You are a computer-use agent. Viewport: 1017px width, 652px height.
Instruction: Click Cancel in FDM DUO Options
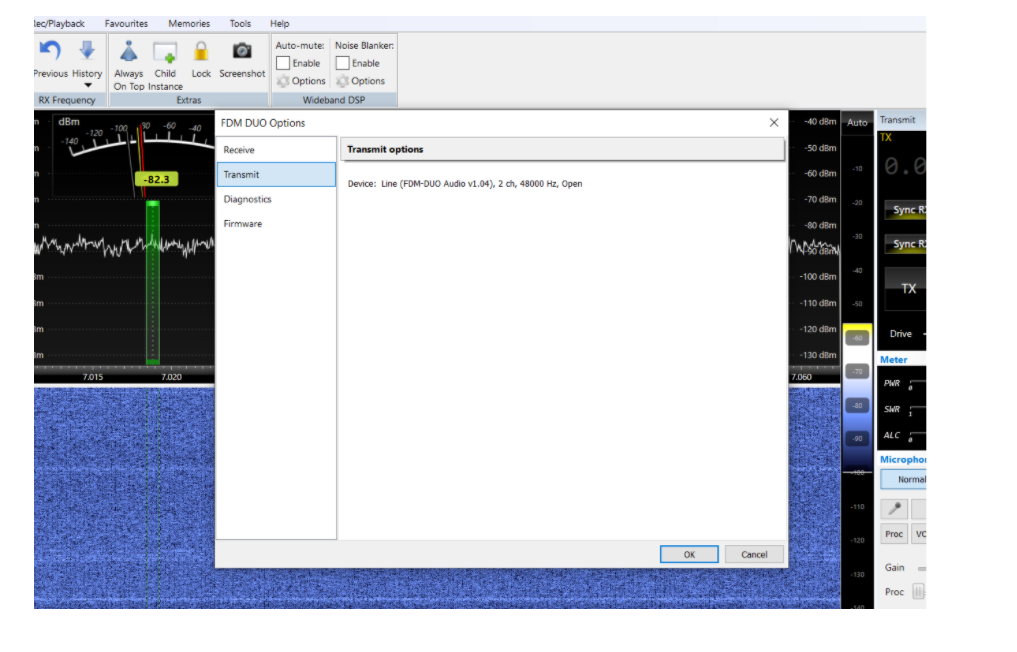tap(754, 554)
